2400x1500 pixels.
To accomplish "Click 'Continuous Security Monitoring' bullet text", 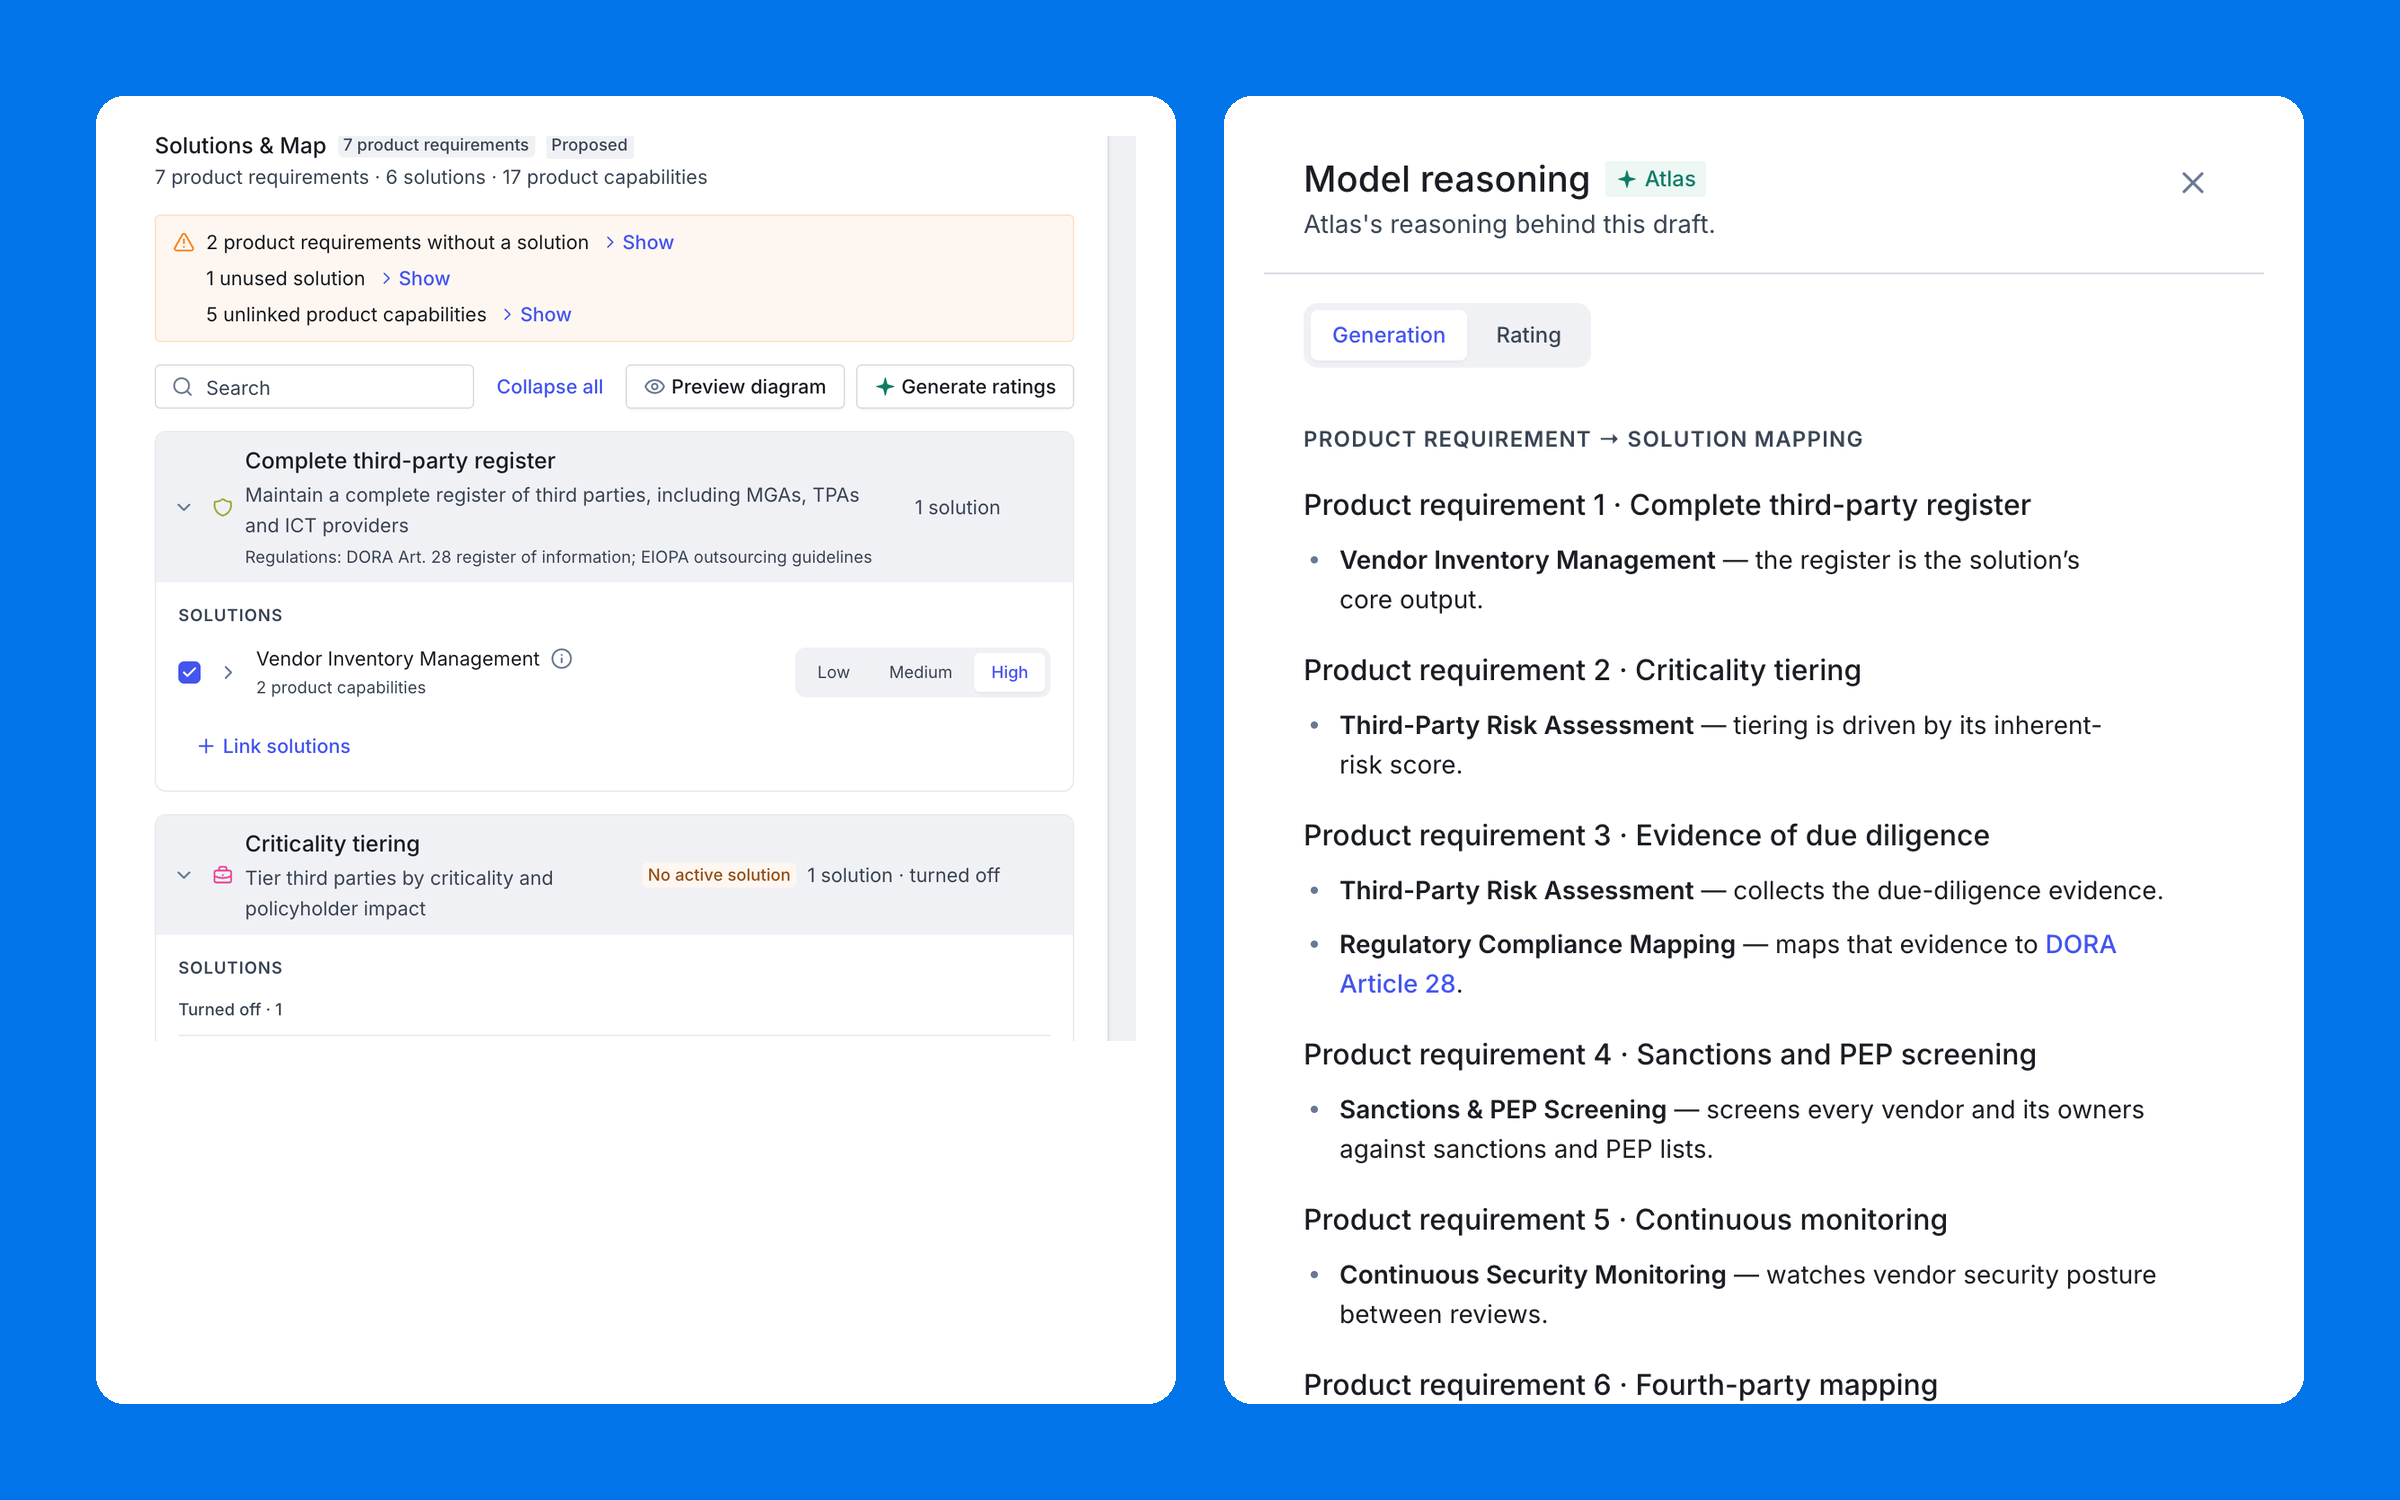I will 1532,1274.
